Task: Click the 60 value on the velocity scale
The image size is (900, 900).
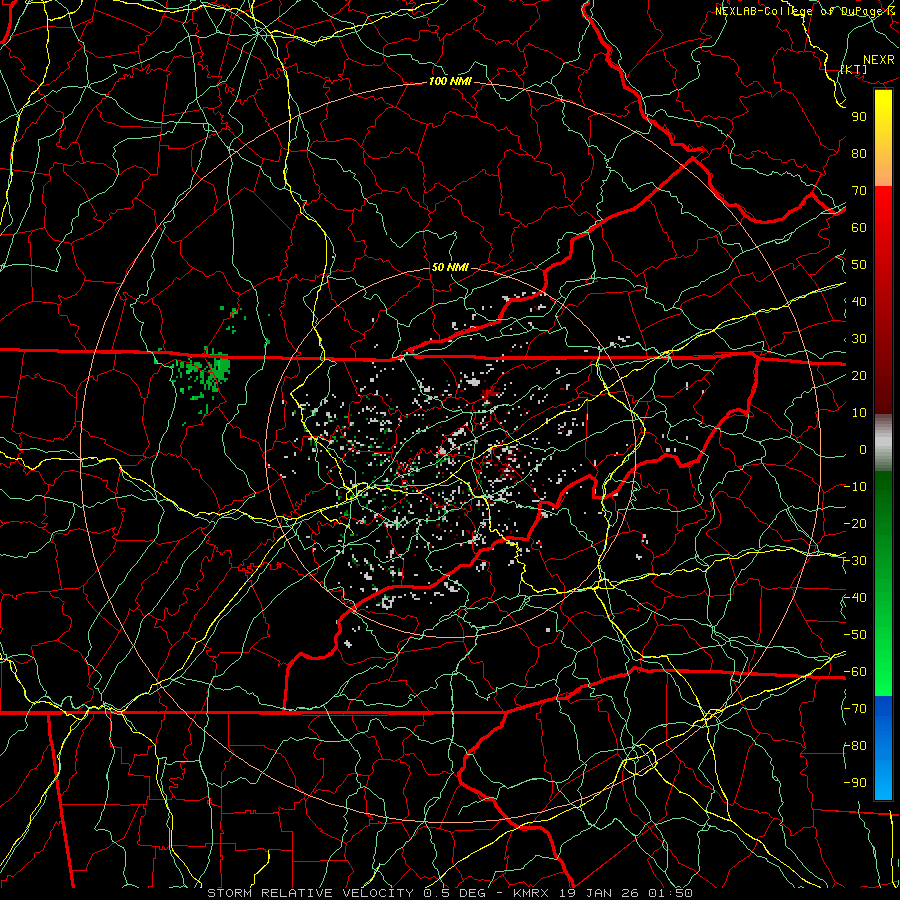Action: [x=859, y=228]
